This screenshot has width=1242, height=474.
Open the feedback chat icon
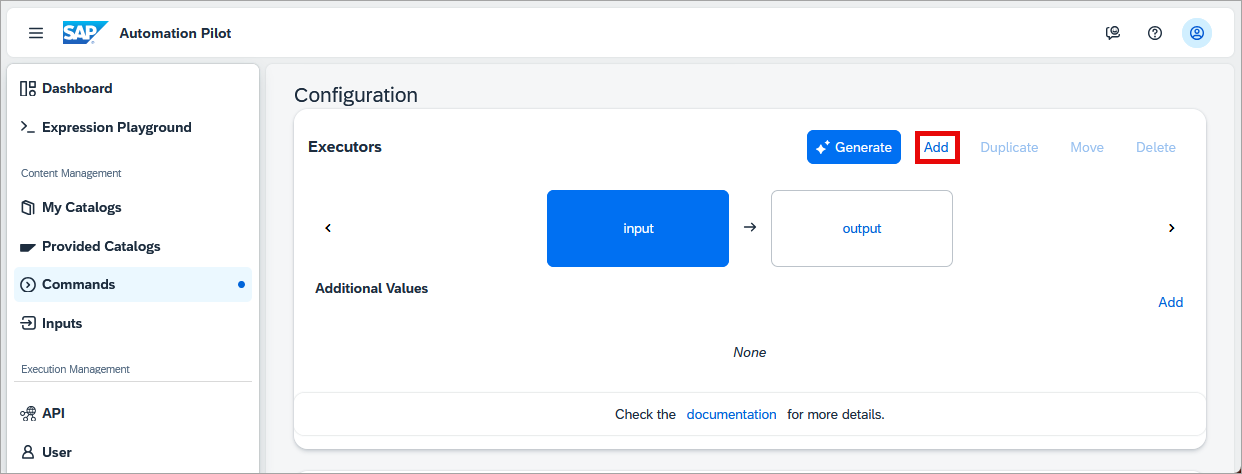point(1113,33)
